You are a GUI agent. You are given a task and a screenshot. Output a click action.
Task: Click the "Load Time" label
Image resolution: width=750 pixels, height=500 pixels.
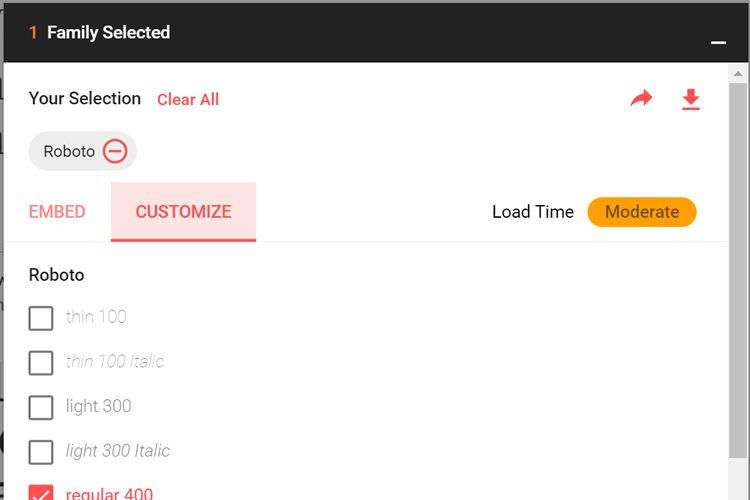coord(533,212)
